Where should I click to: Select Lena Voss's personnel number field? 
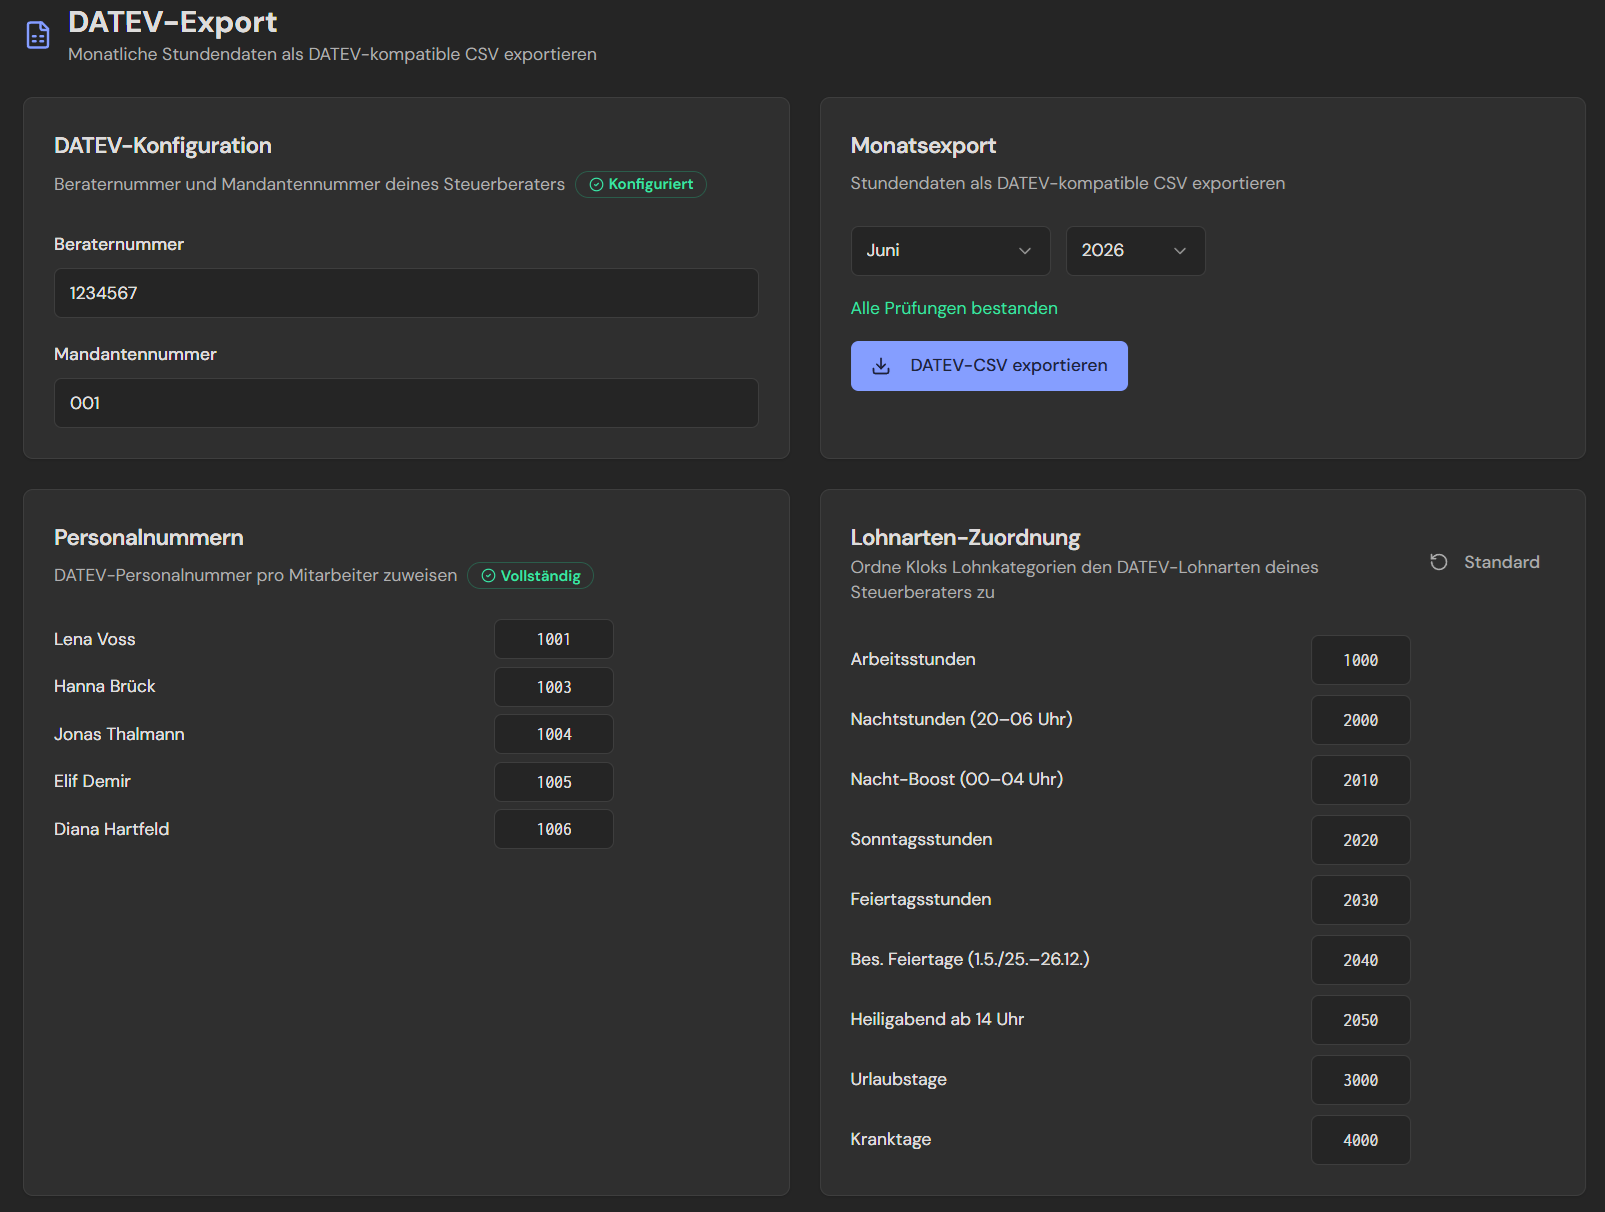[x=553, y=639]
